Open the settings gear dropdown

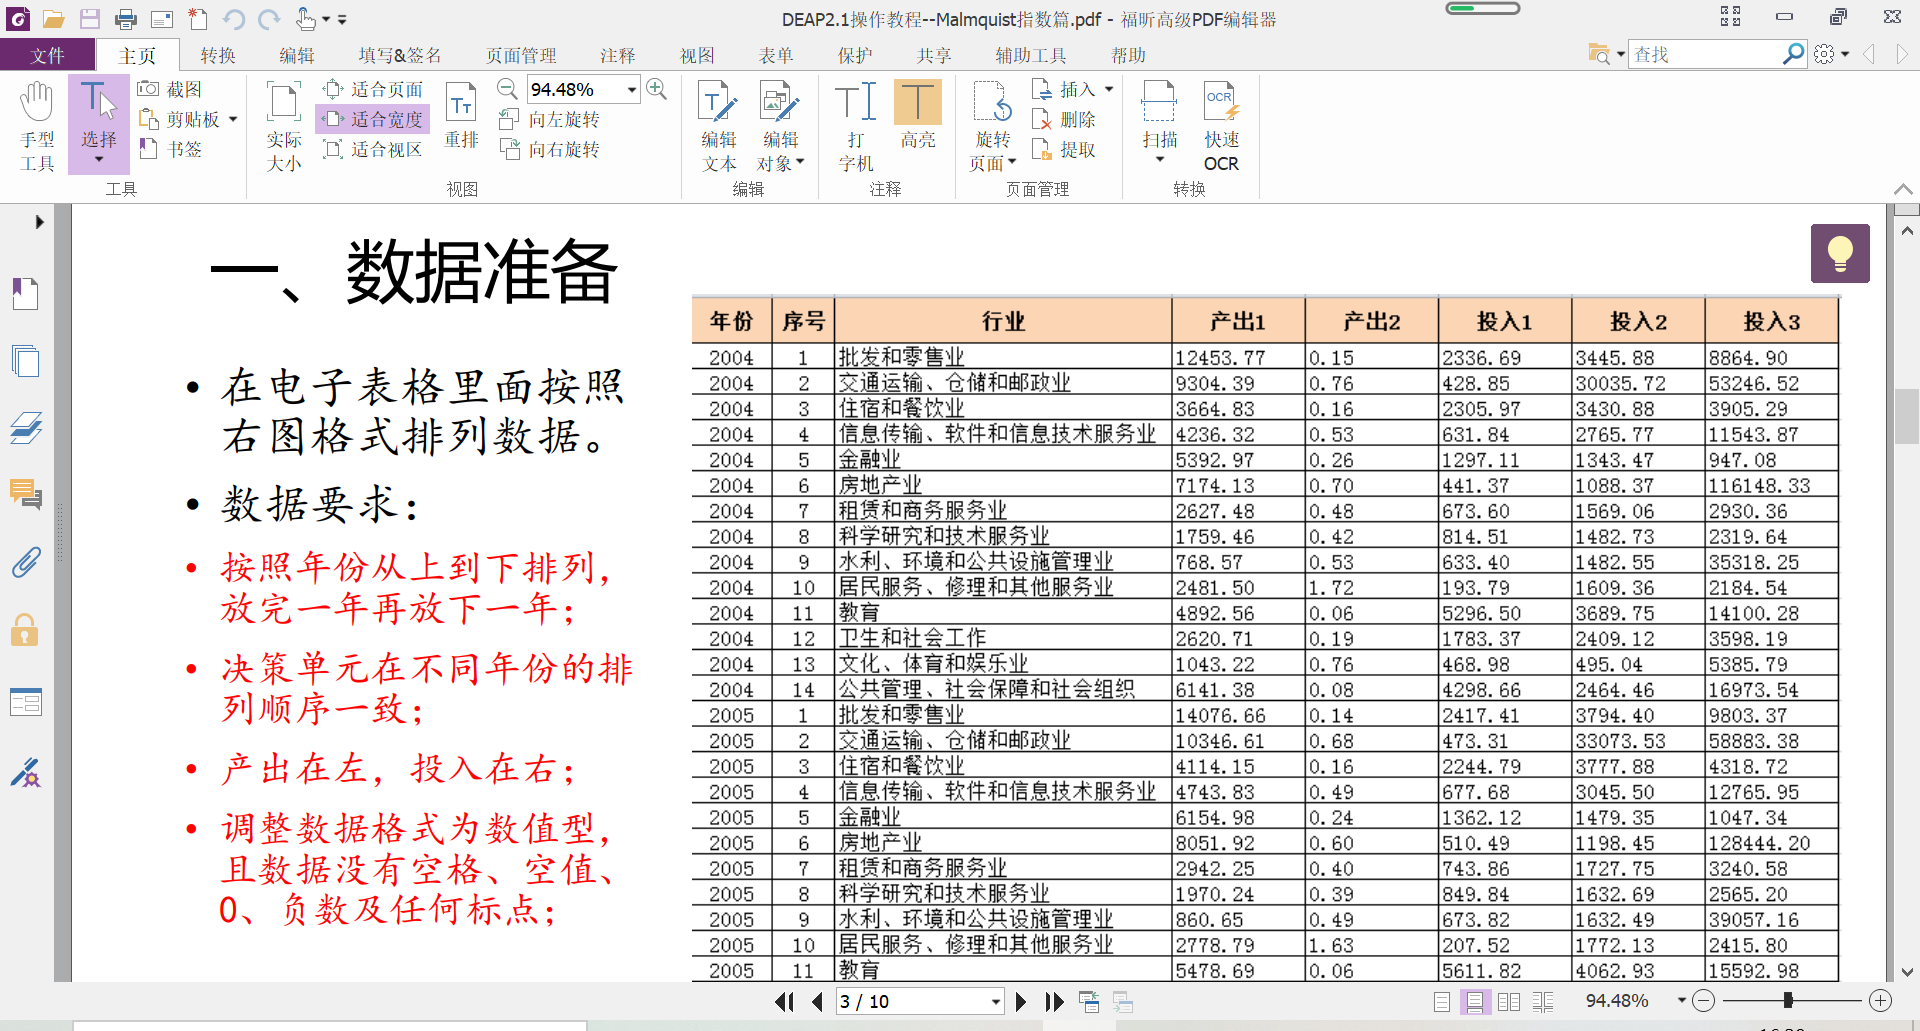click(x=1831, y=54)
